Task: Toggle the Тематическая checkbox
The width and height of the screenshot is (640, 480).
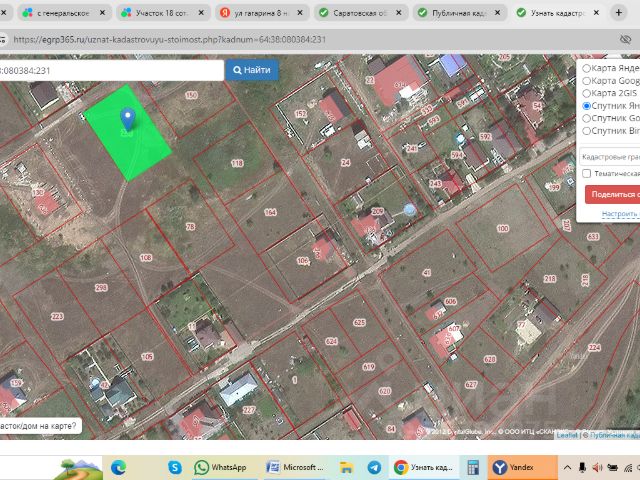Action: coord(587,173)
